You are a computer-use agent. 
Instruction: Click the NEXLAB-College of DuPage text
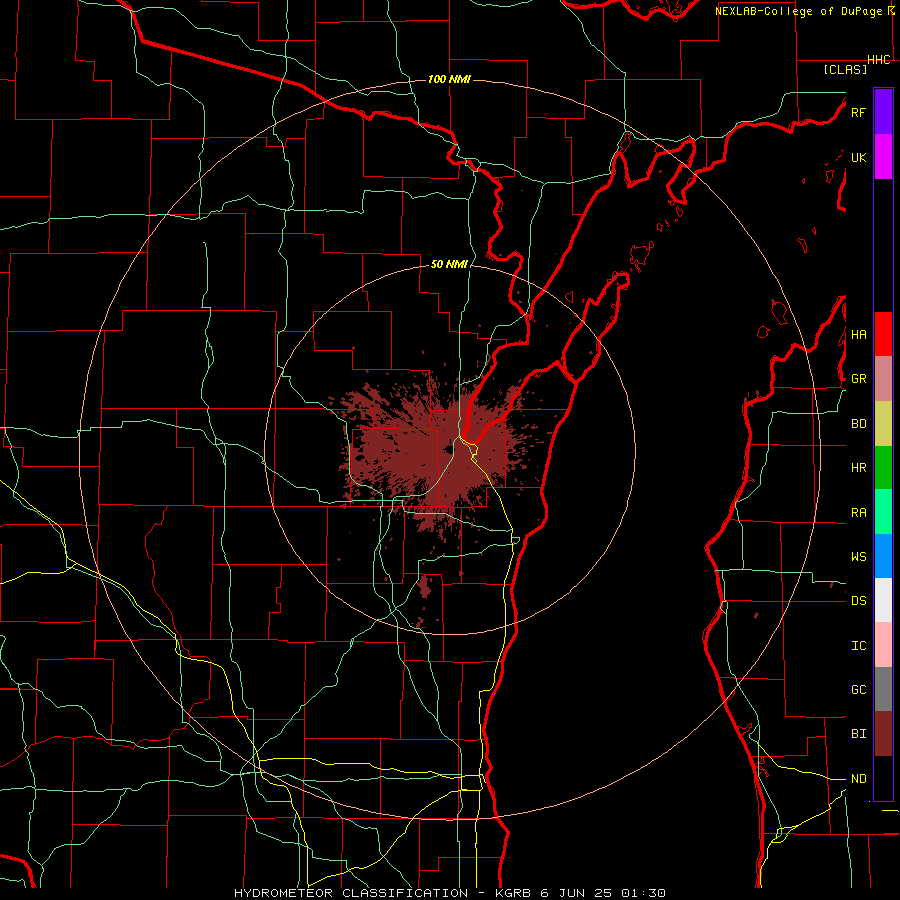click(798, 11)
